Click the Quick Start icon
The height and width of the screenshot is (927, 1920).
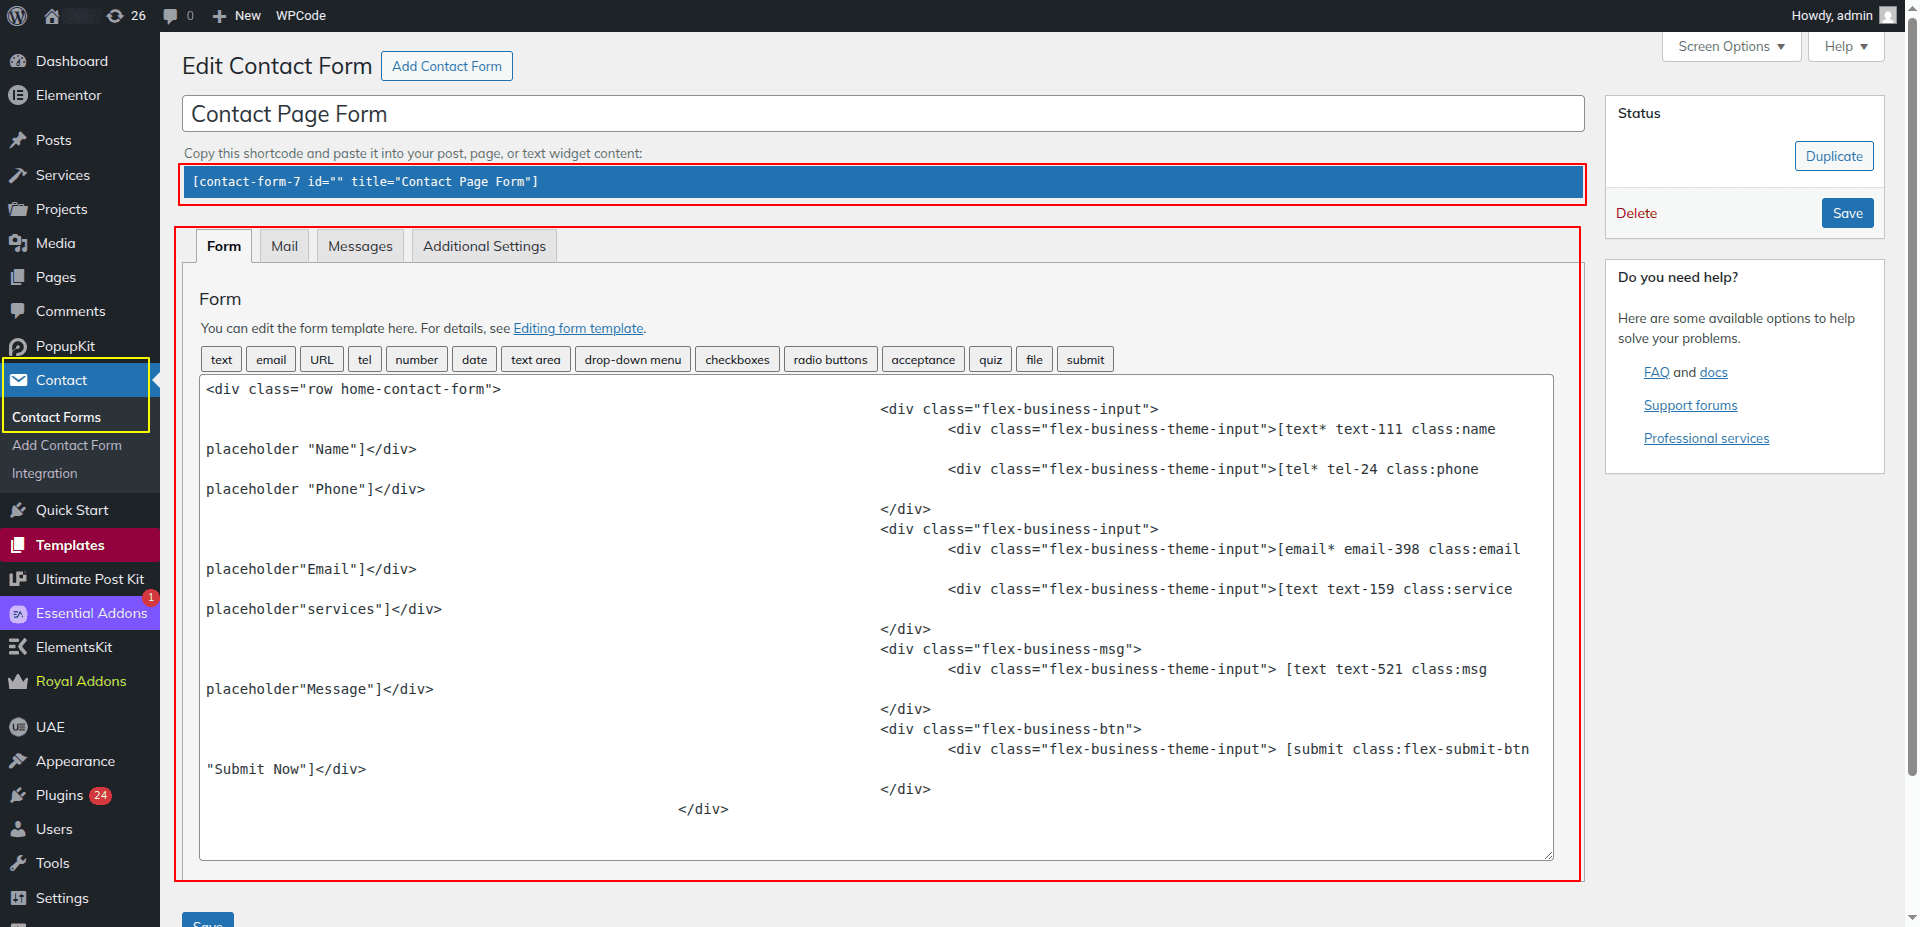click(18, 510)
